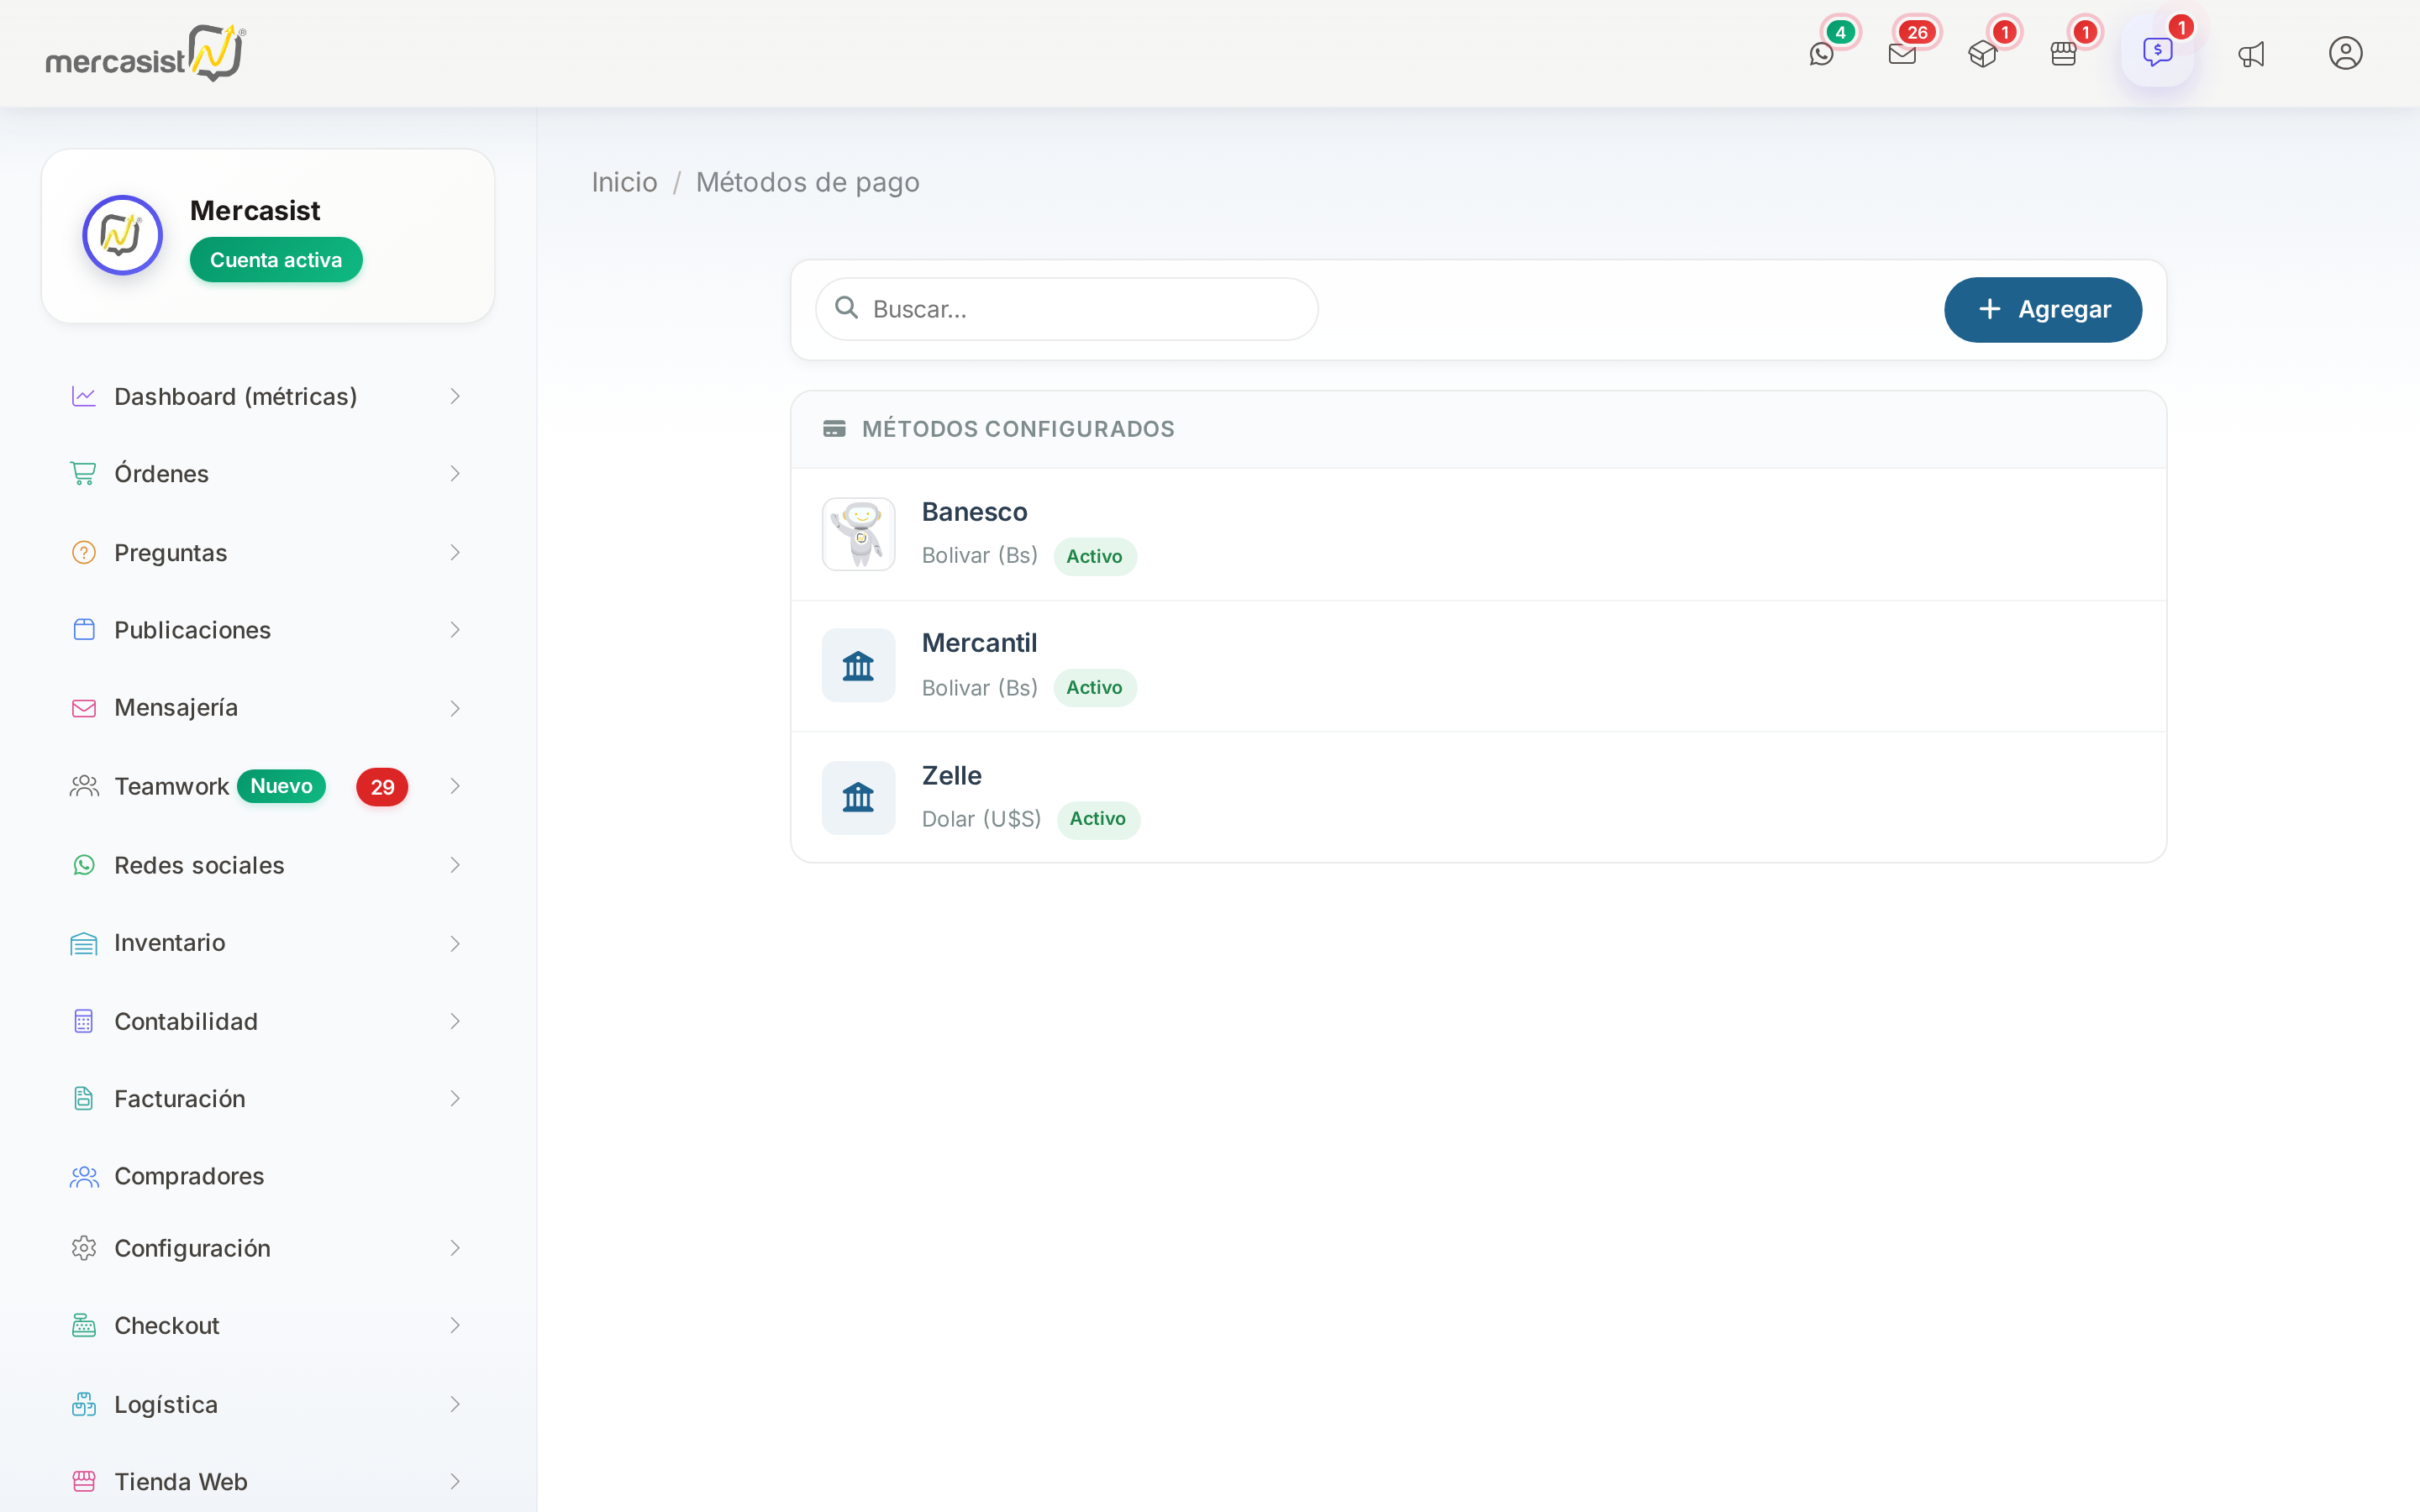2420x1512 pixels.
Task: Open the Inventario menu item
Action: [x=268, y=943]
